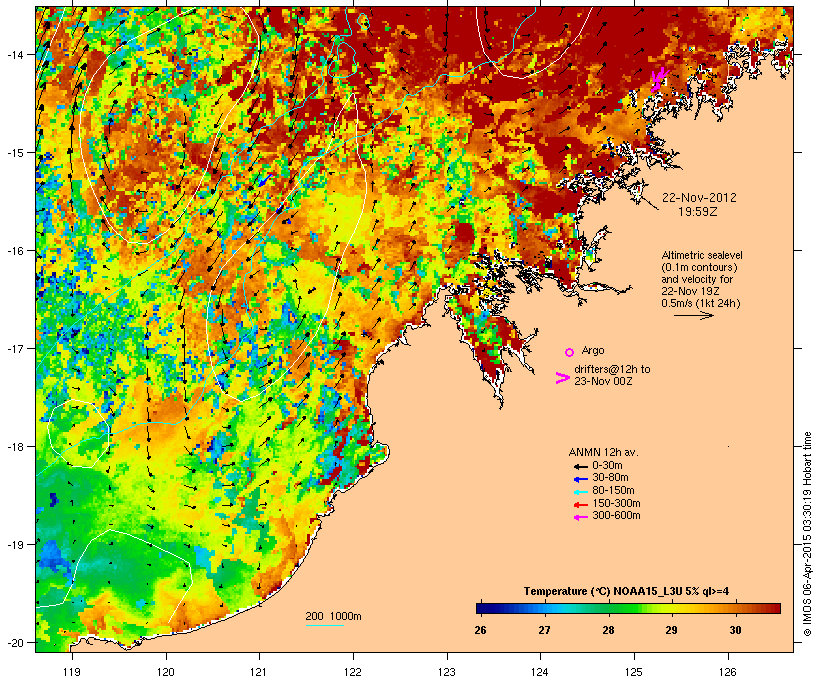Click the blue 30-80m legend arrow
Image resolution: width=820 pixels, height=680 pixels.
580,479
